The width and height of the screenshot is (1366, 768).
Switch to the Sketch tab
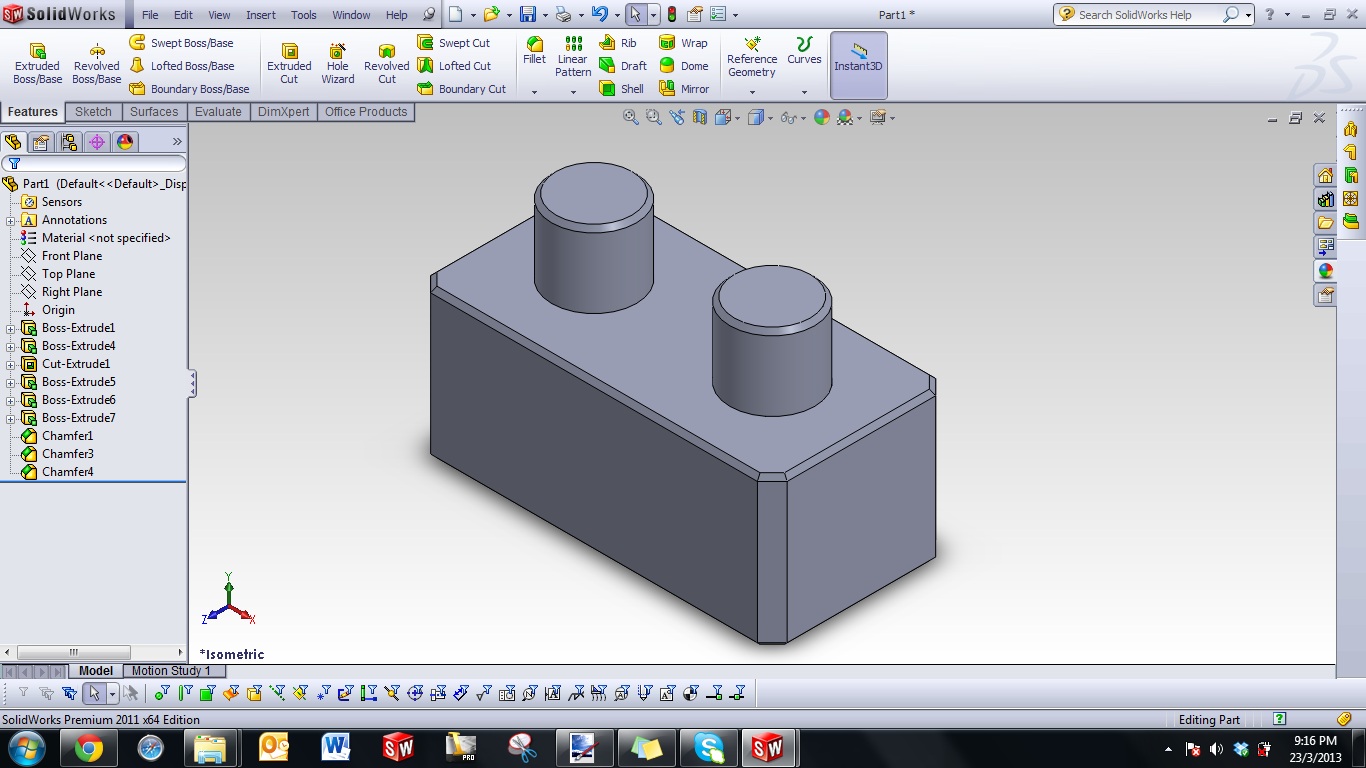tap(93, 112)
